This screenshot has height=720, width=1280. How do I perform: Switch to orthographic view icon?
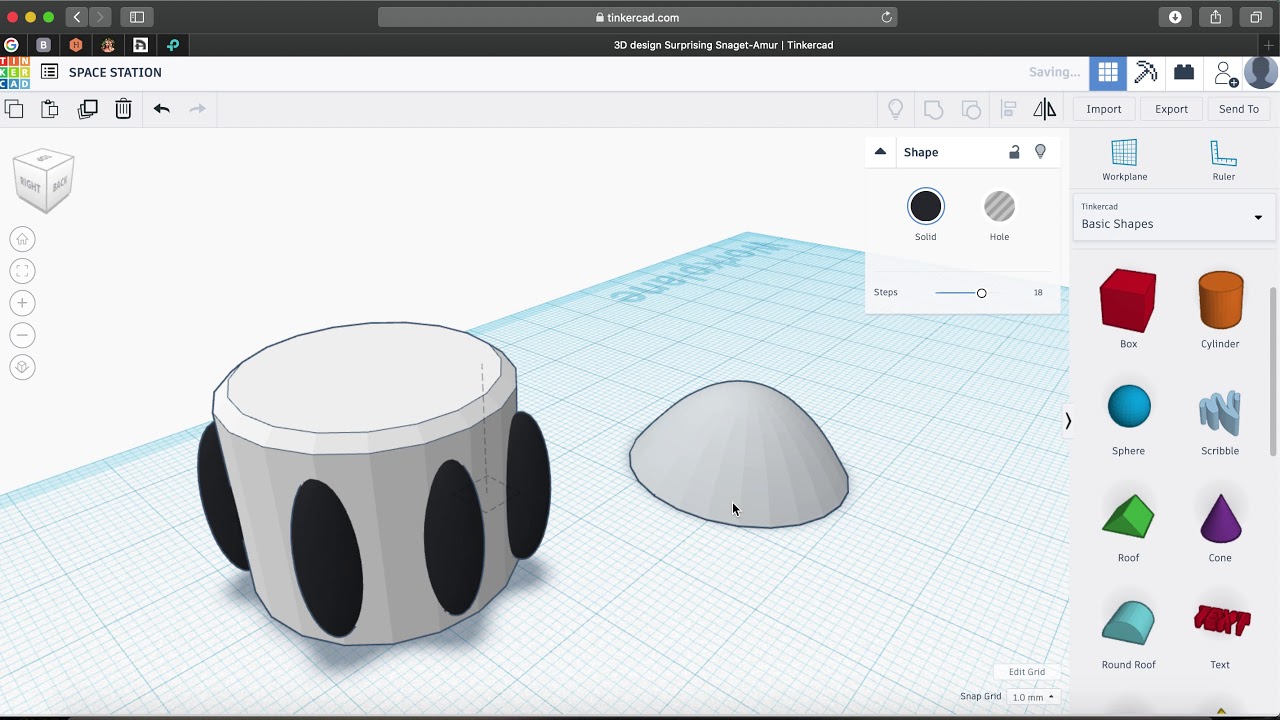tap(22, 367)
